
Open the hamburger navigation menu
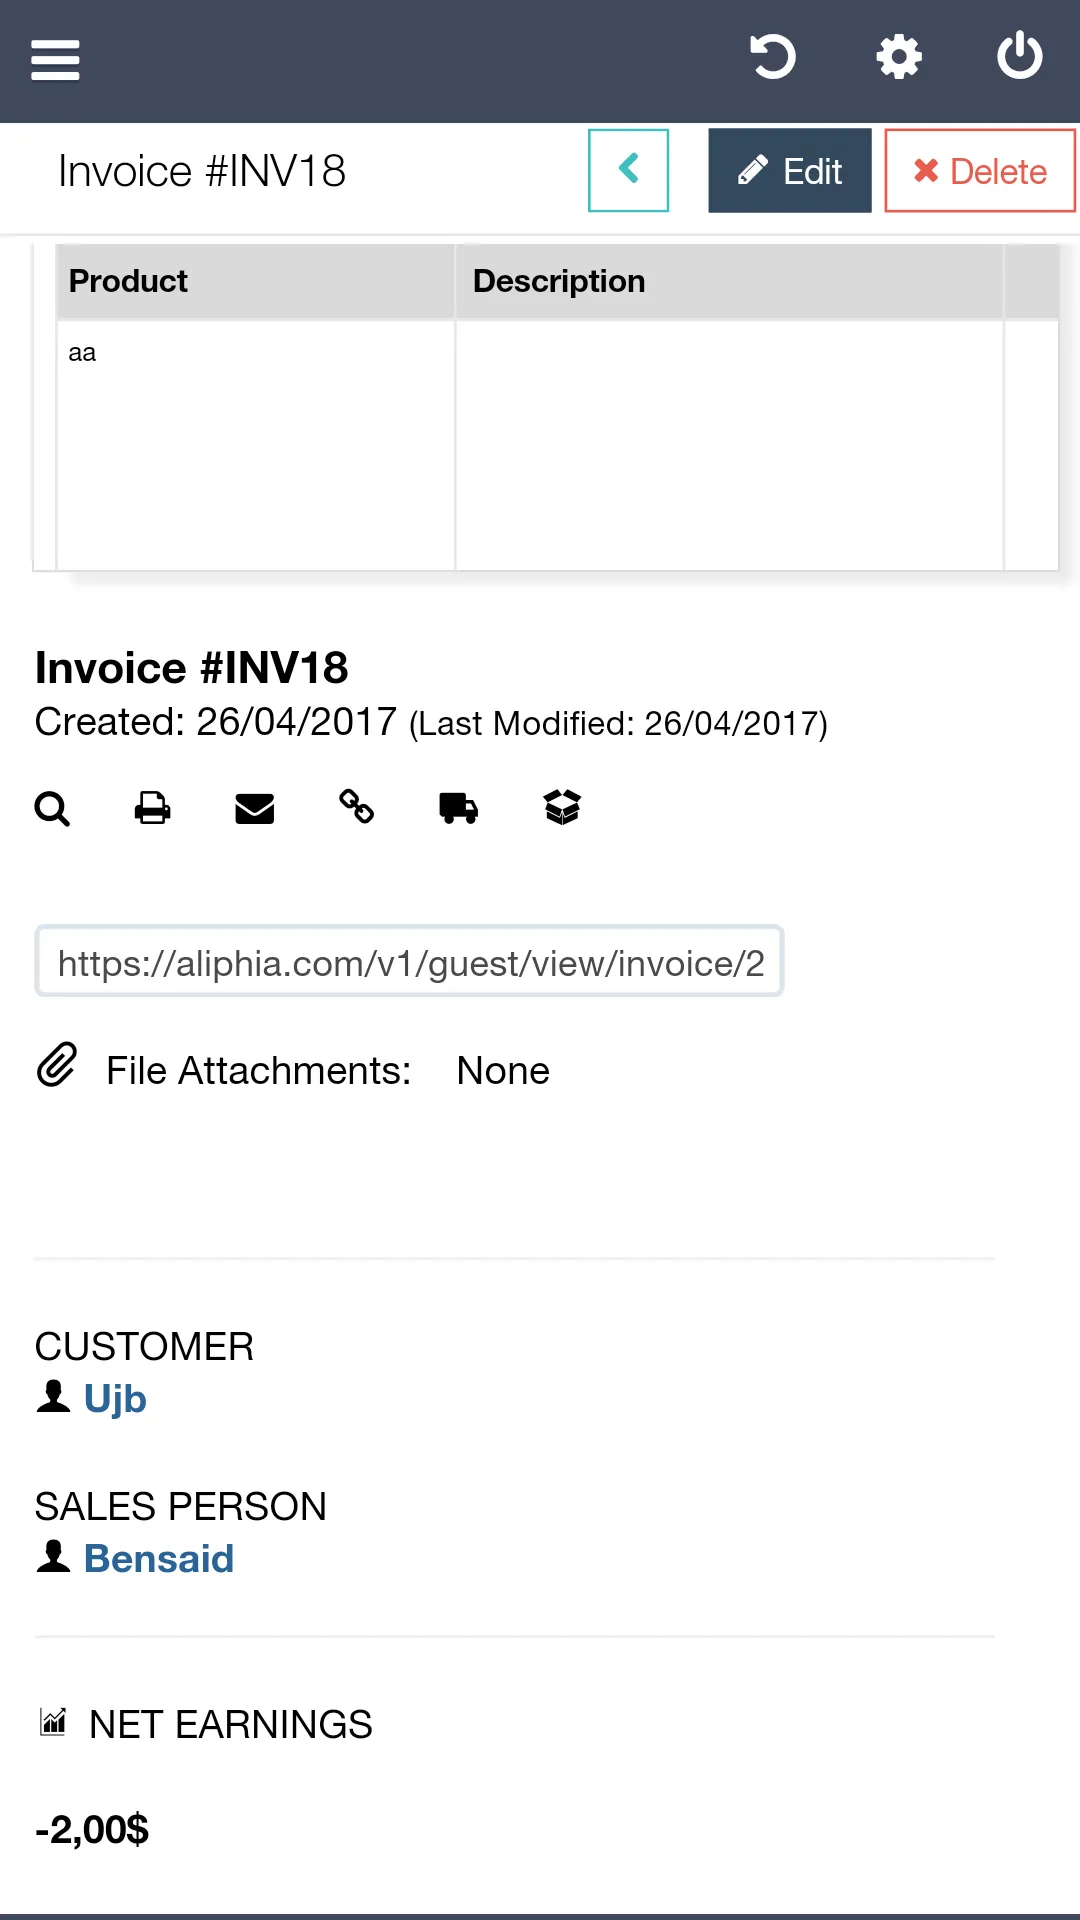pyautogui.click(x=55, y=60)
